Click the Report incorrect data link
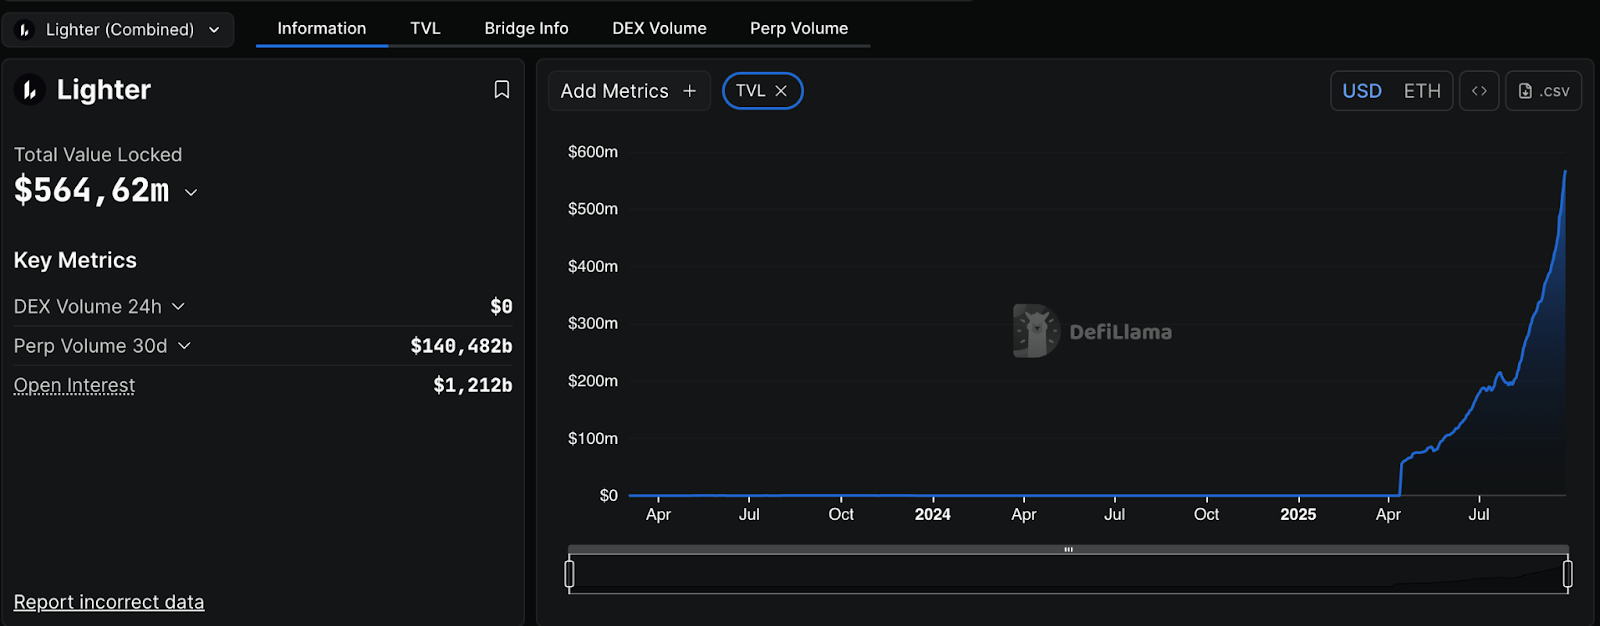 [x=109, y=602]
